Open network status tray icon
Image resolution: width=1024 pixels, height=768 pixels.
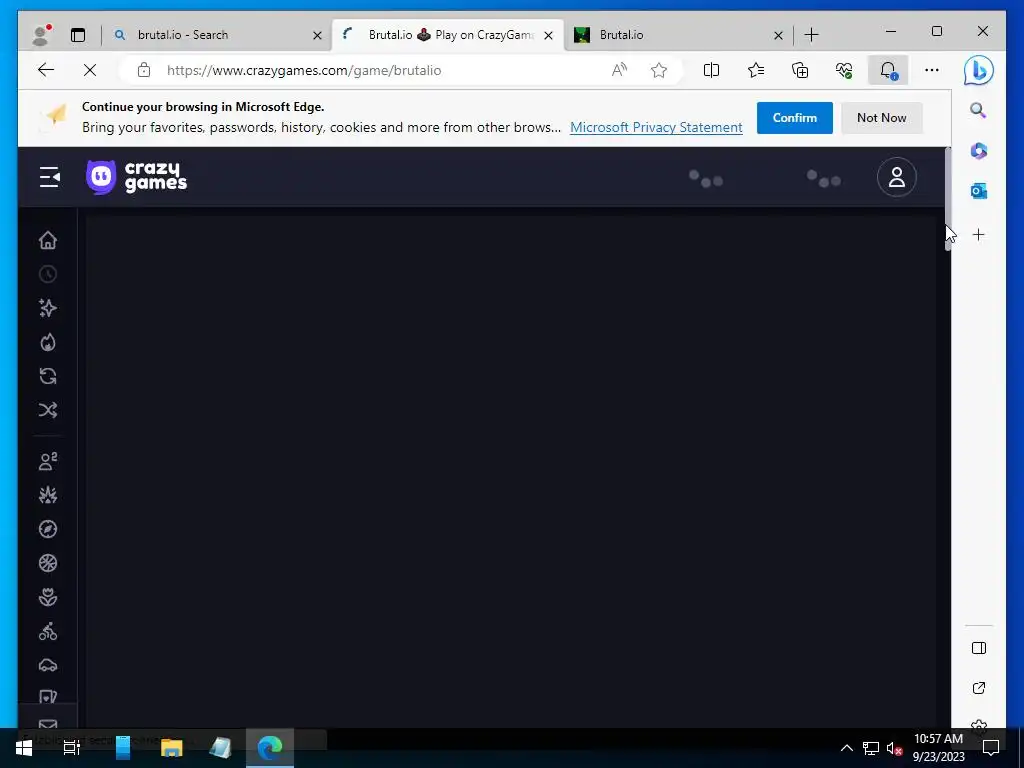pyautogui.click(x=871, y=748)
